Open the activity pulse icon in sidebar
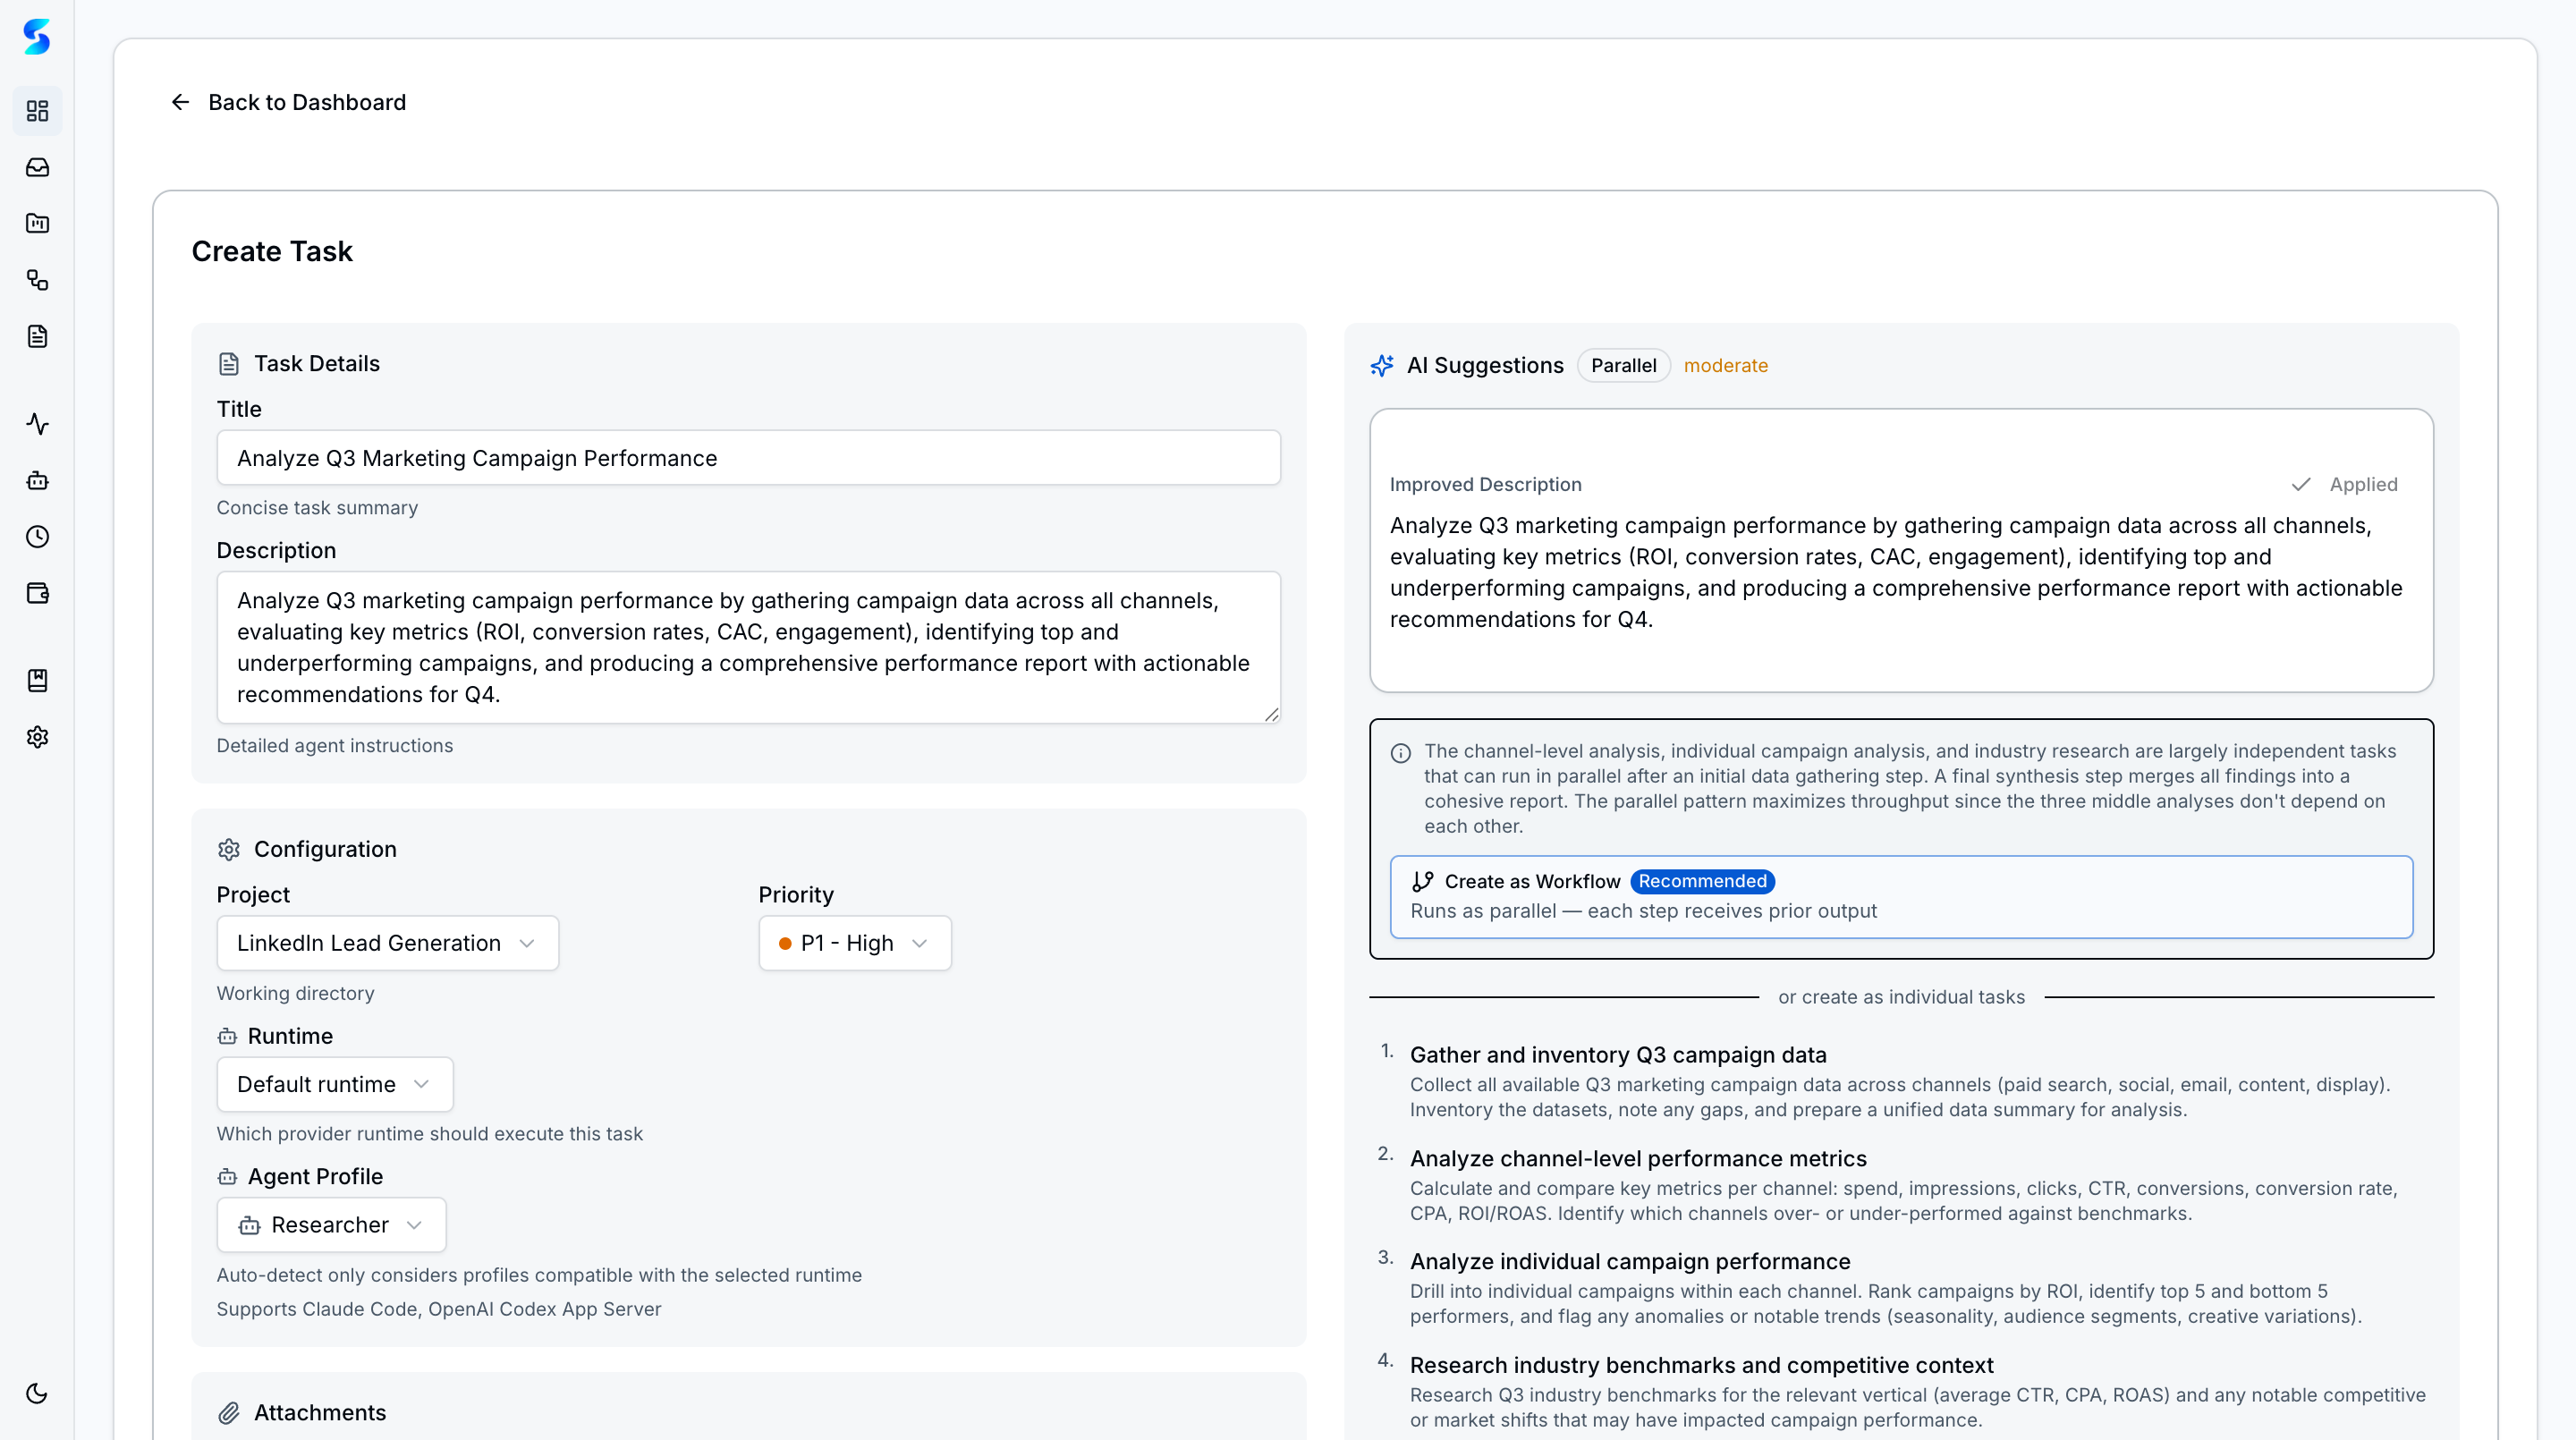2576x1440 pixels. pos(37,424)
